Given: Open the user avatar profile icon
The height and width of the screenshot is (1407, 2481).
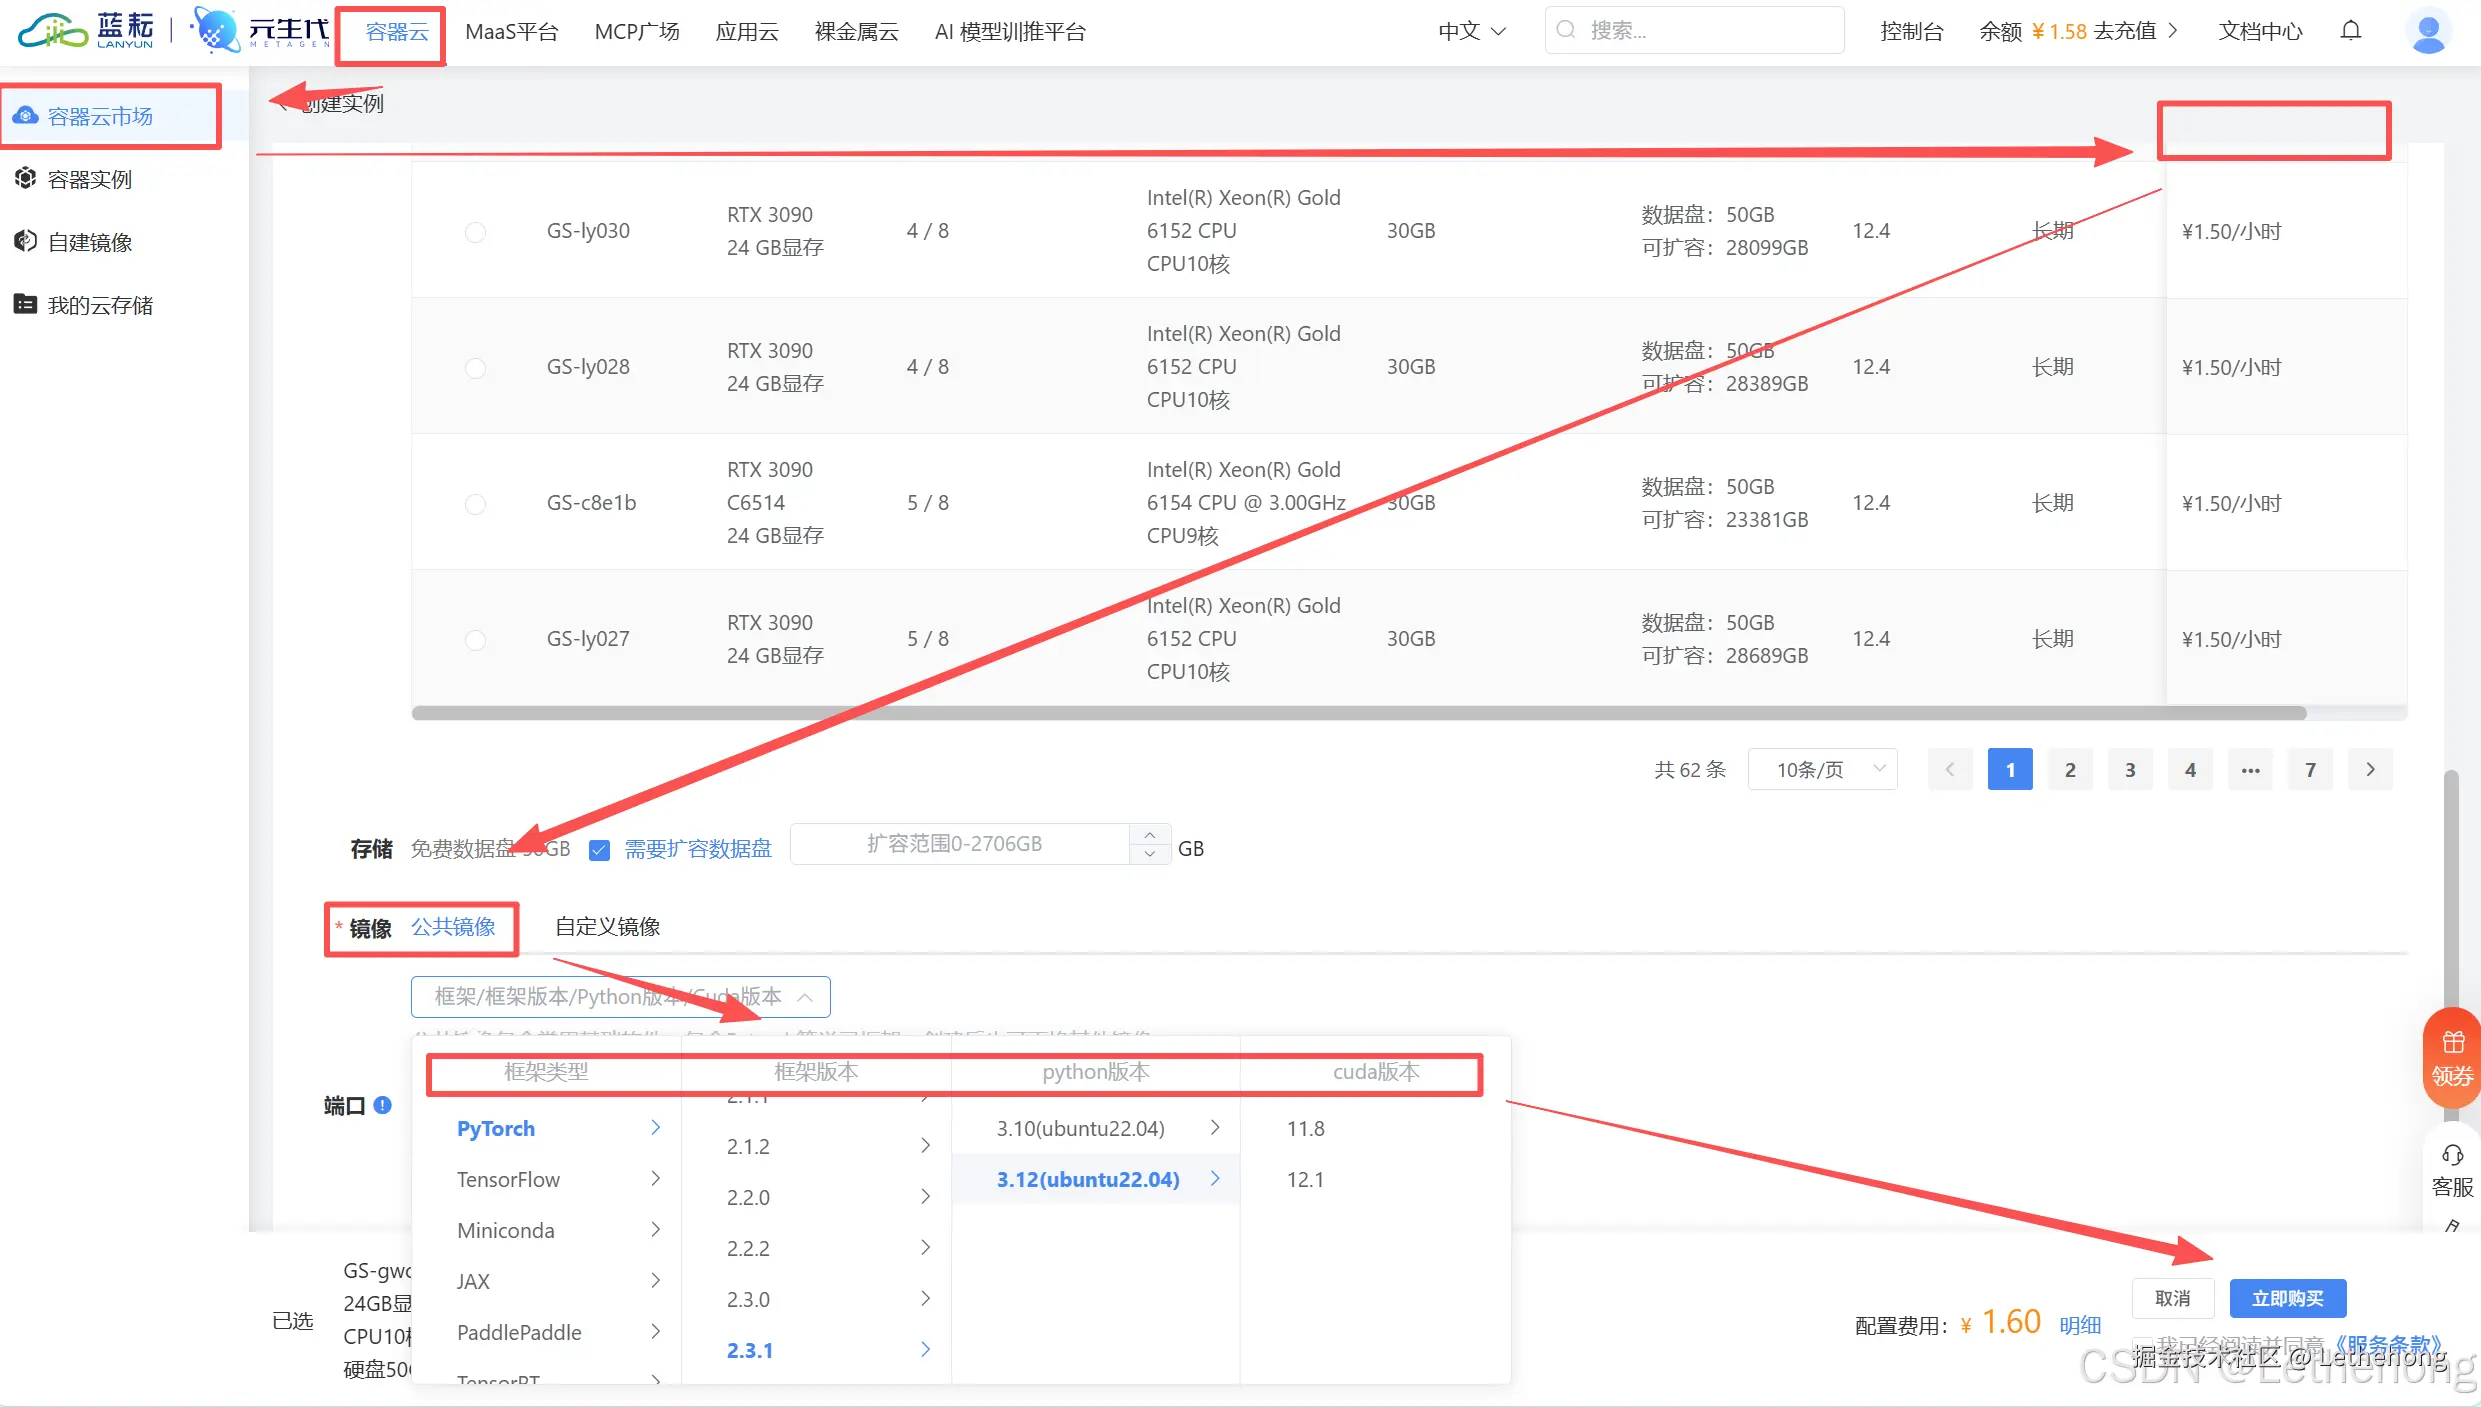Looking at the screenshot, I should click(x=2428, y=31).
